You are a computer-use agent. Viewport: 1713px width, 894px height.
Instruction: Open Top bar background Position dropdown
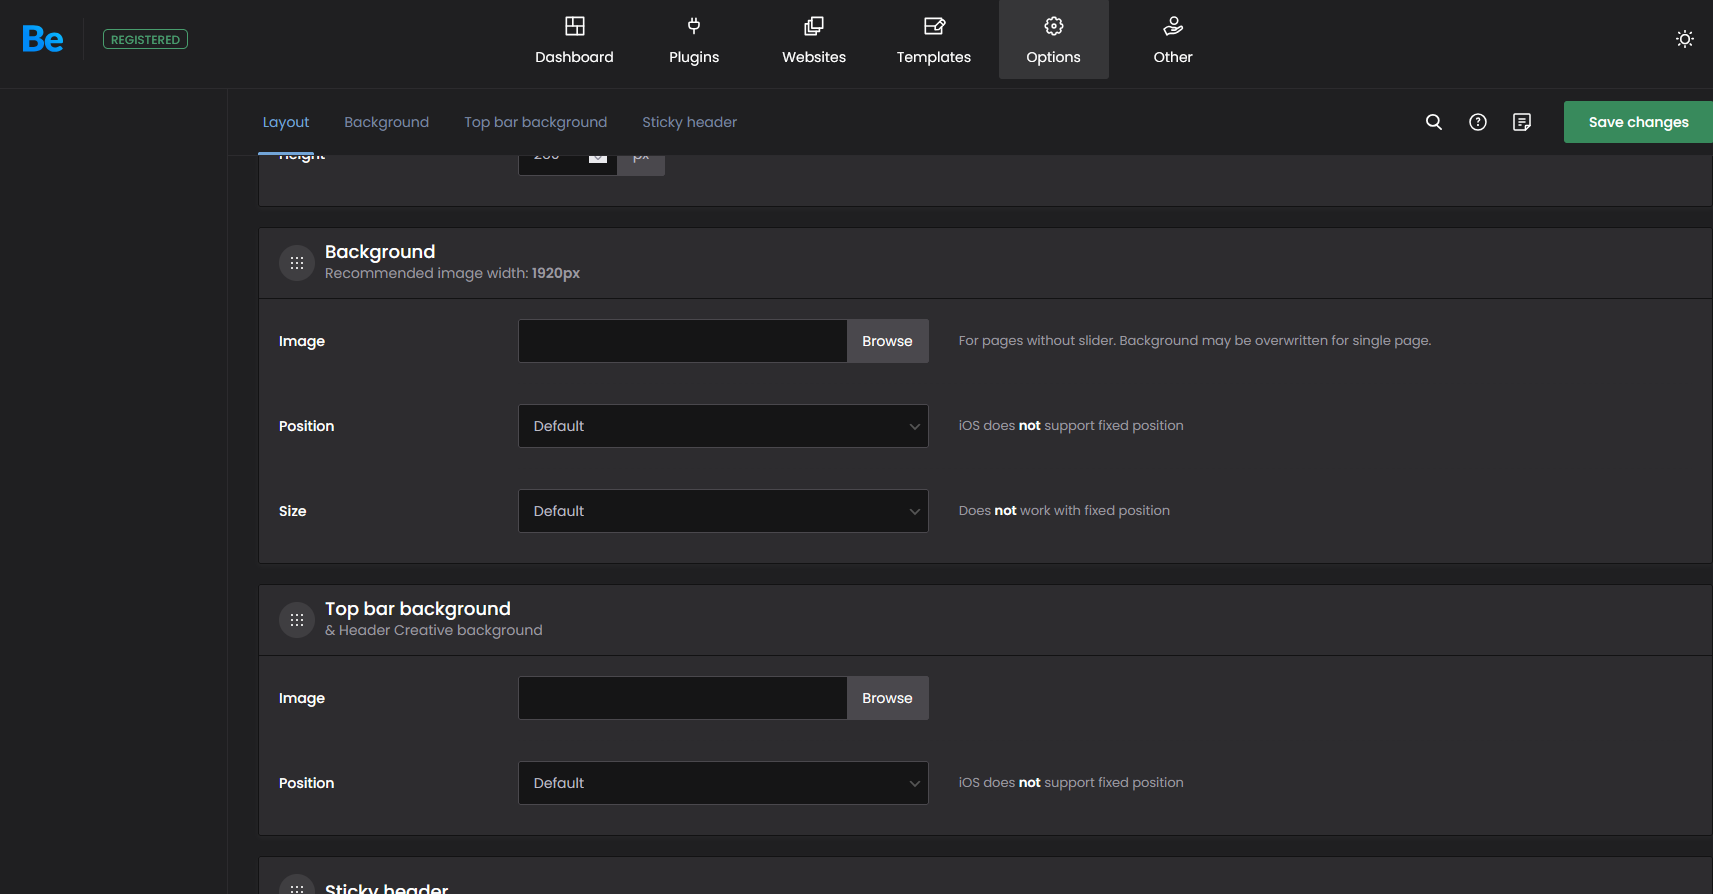(x=723, y=783)
